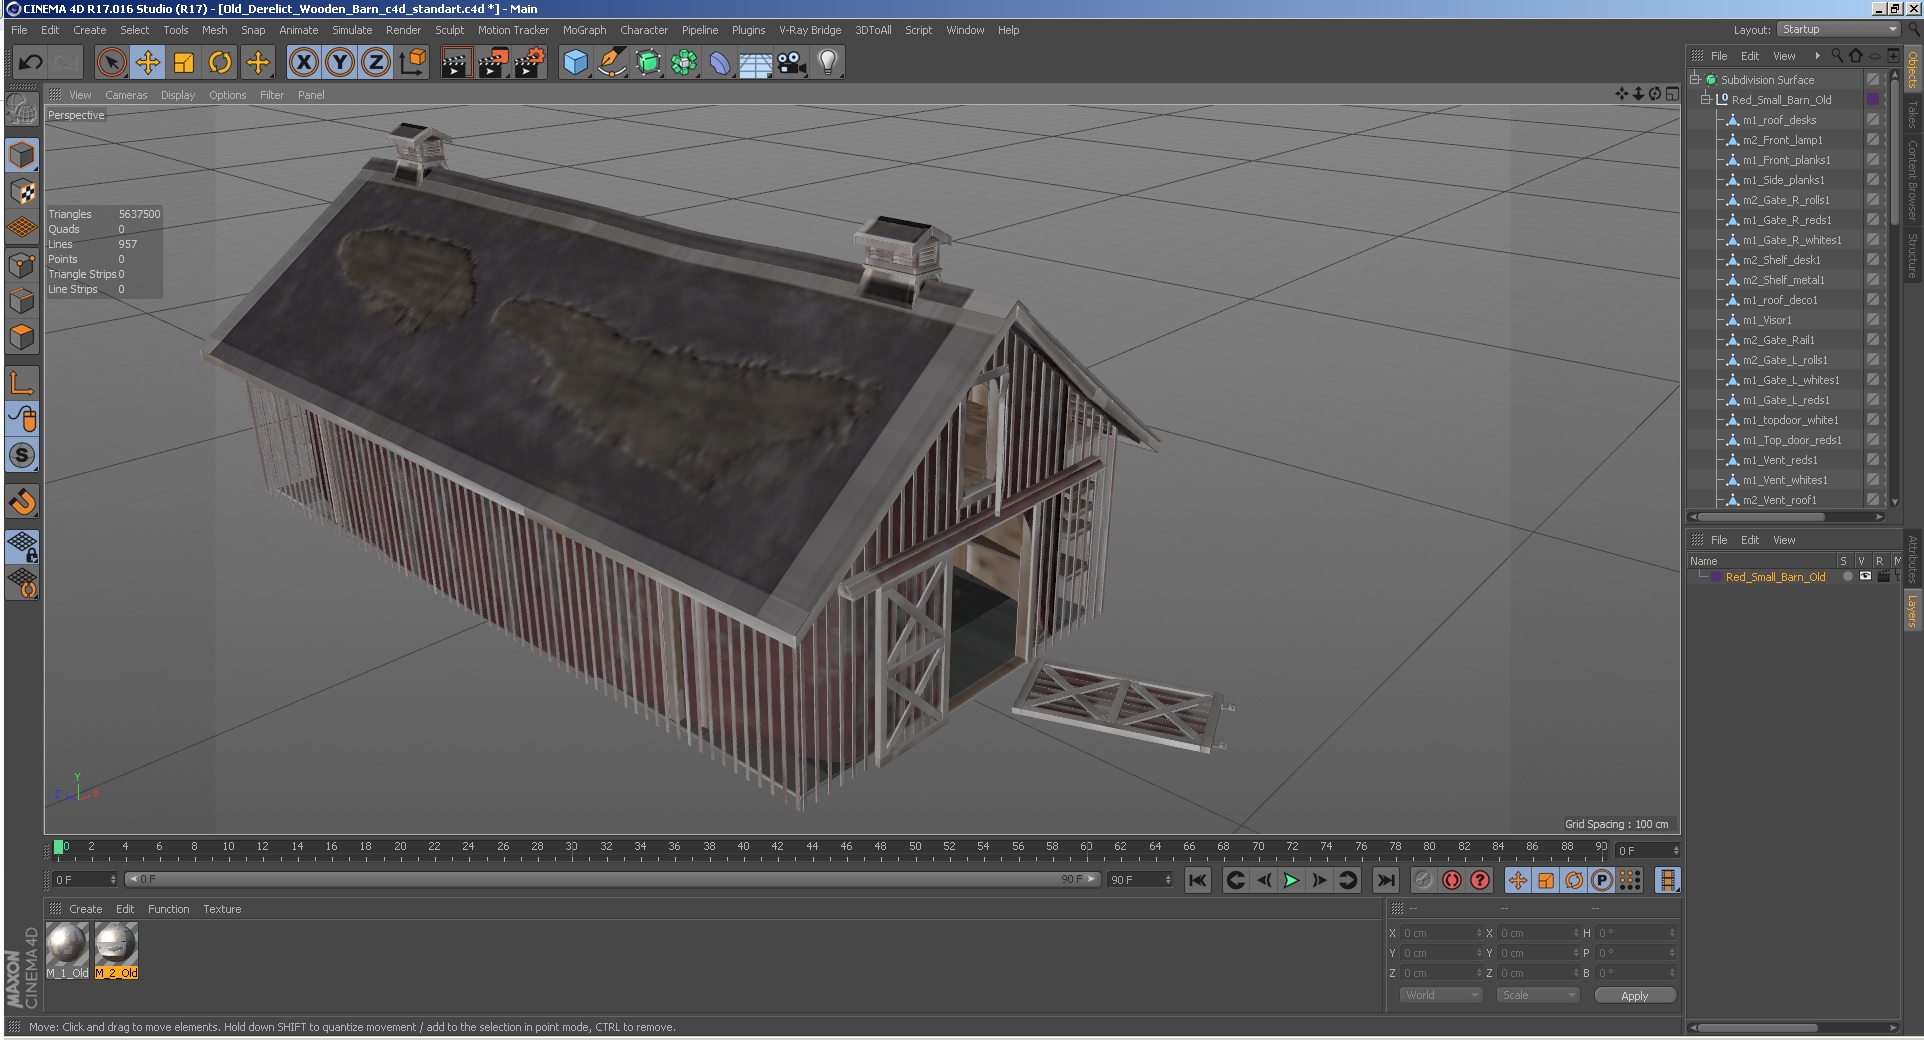The height and width of the screenshot is (1040, 1924).
Task: Click the Subdivision Surface generator icon
Action: 648,63
